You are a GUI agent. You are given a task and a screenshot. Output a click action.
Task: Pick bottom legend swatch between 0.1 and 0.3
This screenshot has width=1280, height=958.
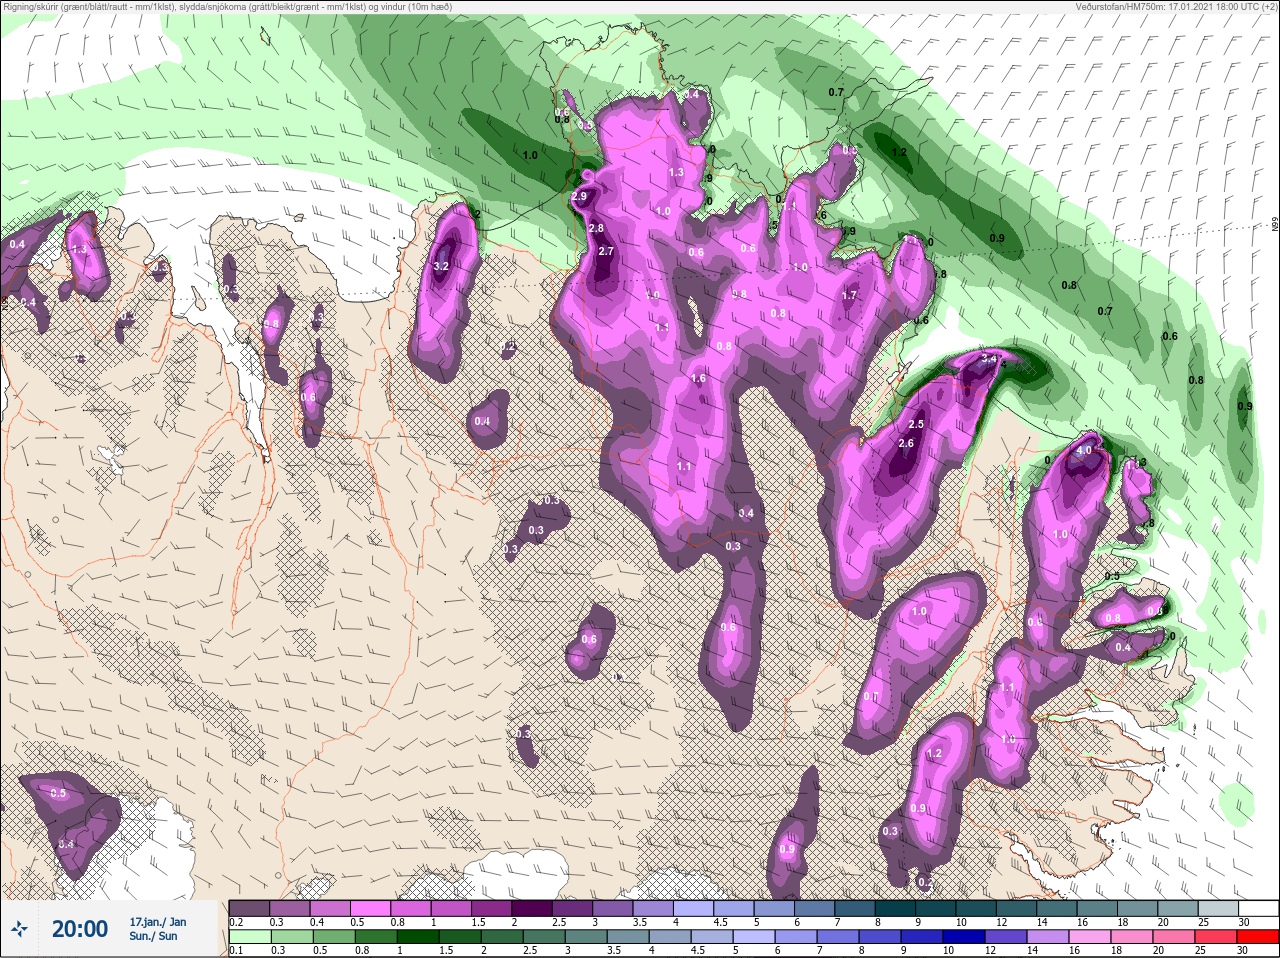point(249,937)
